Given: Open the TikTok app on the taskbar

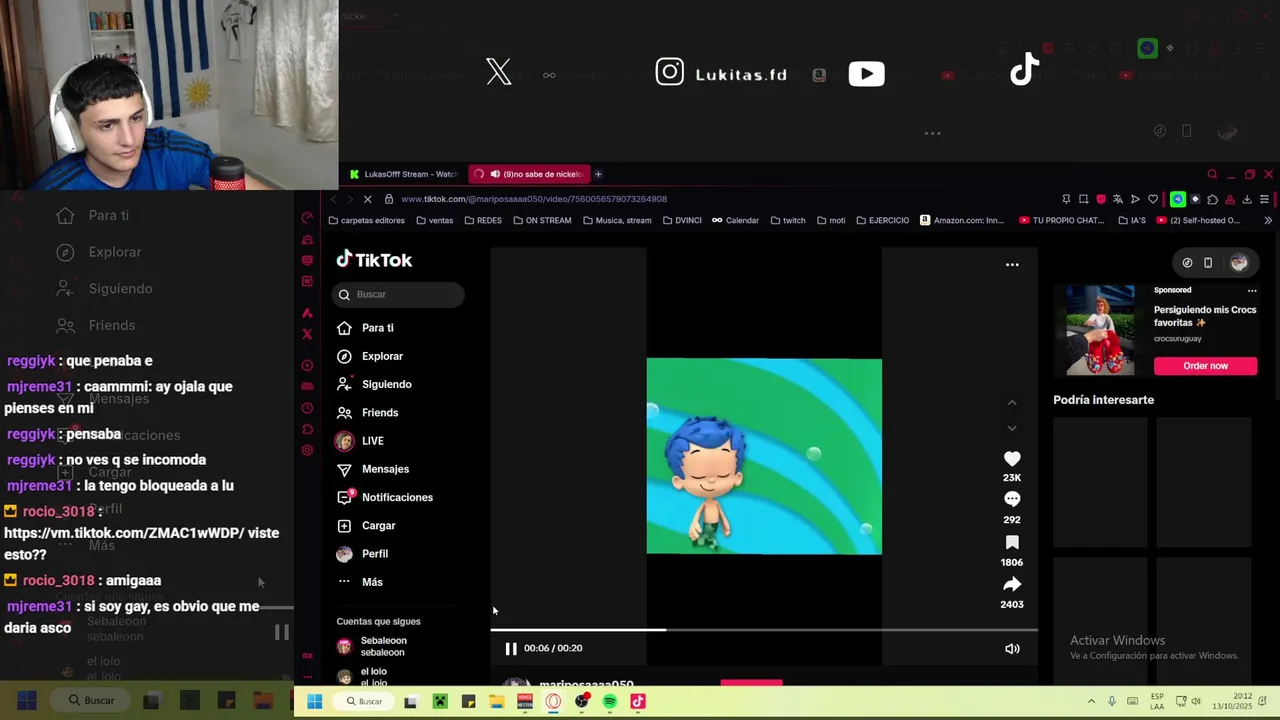Looking at the screenshot, I should point(638,702).
